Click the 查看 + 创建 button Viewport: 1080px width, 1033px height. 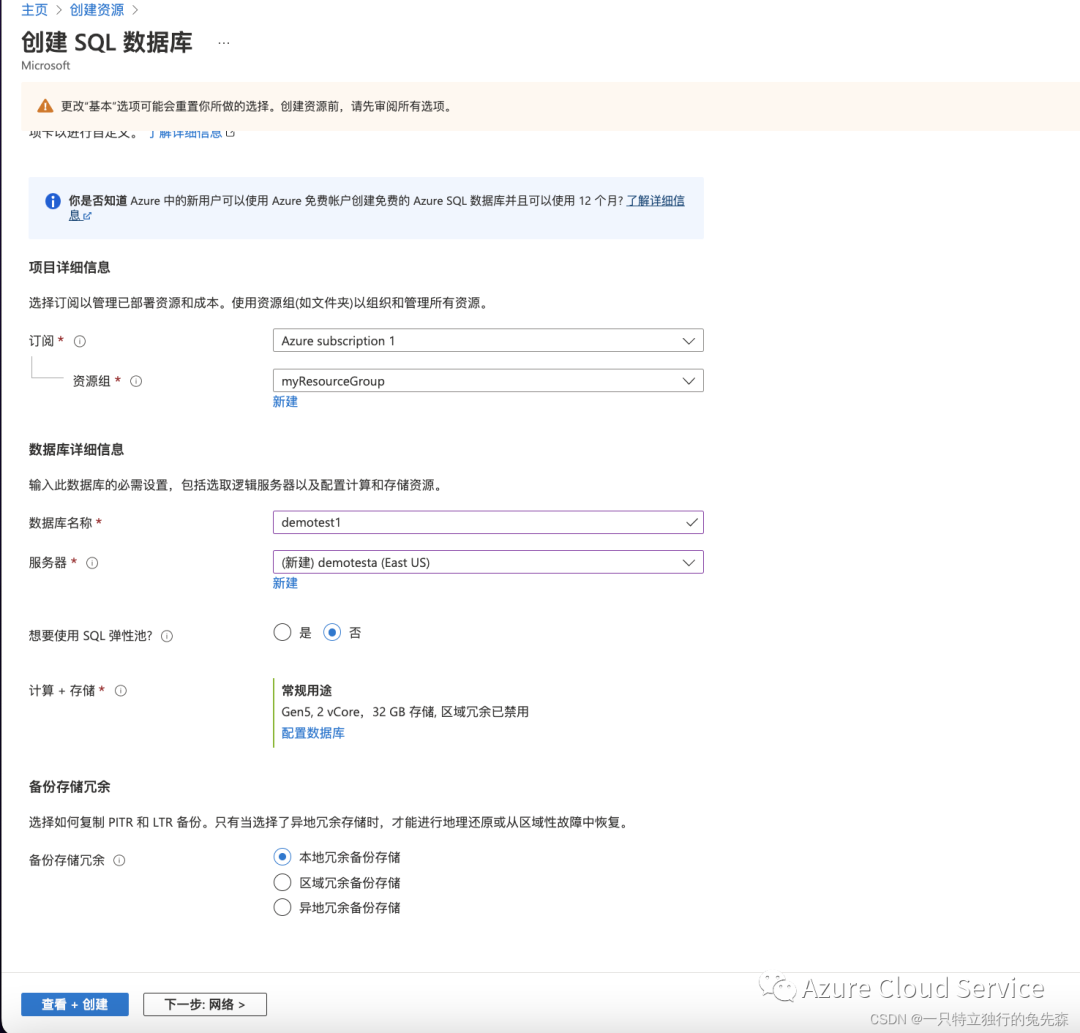click(75, 1005)
